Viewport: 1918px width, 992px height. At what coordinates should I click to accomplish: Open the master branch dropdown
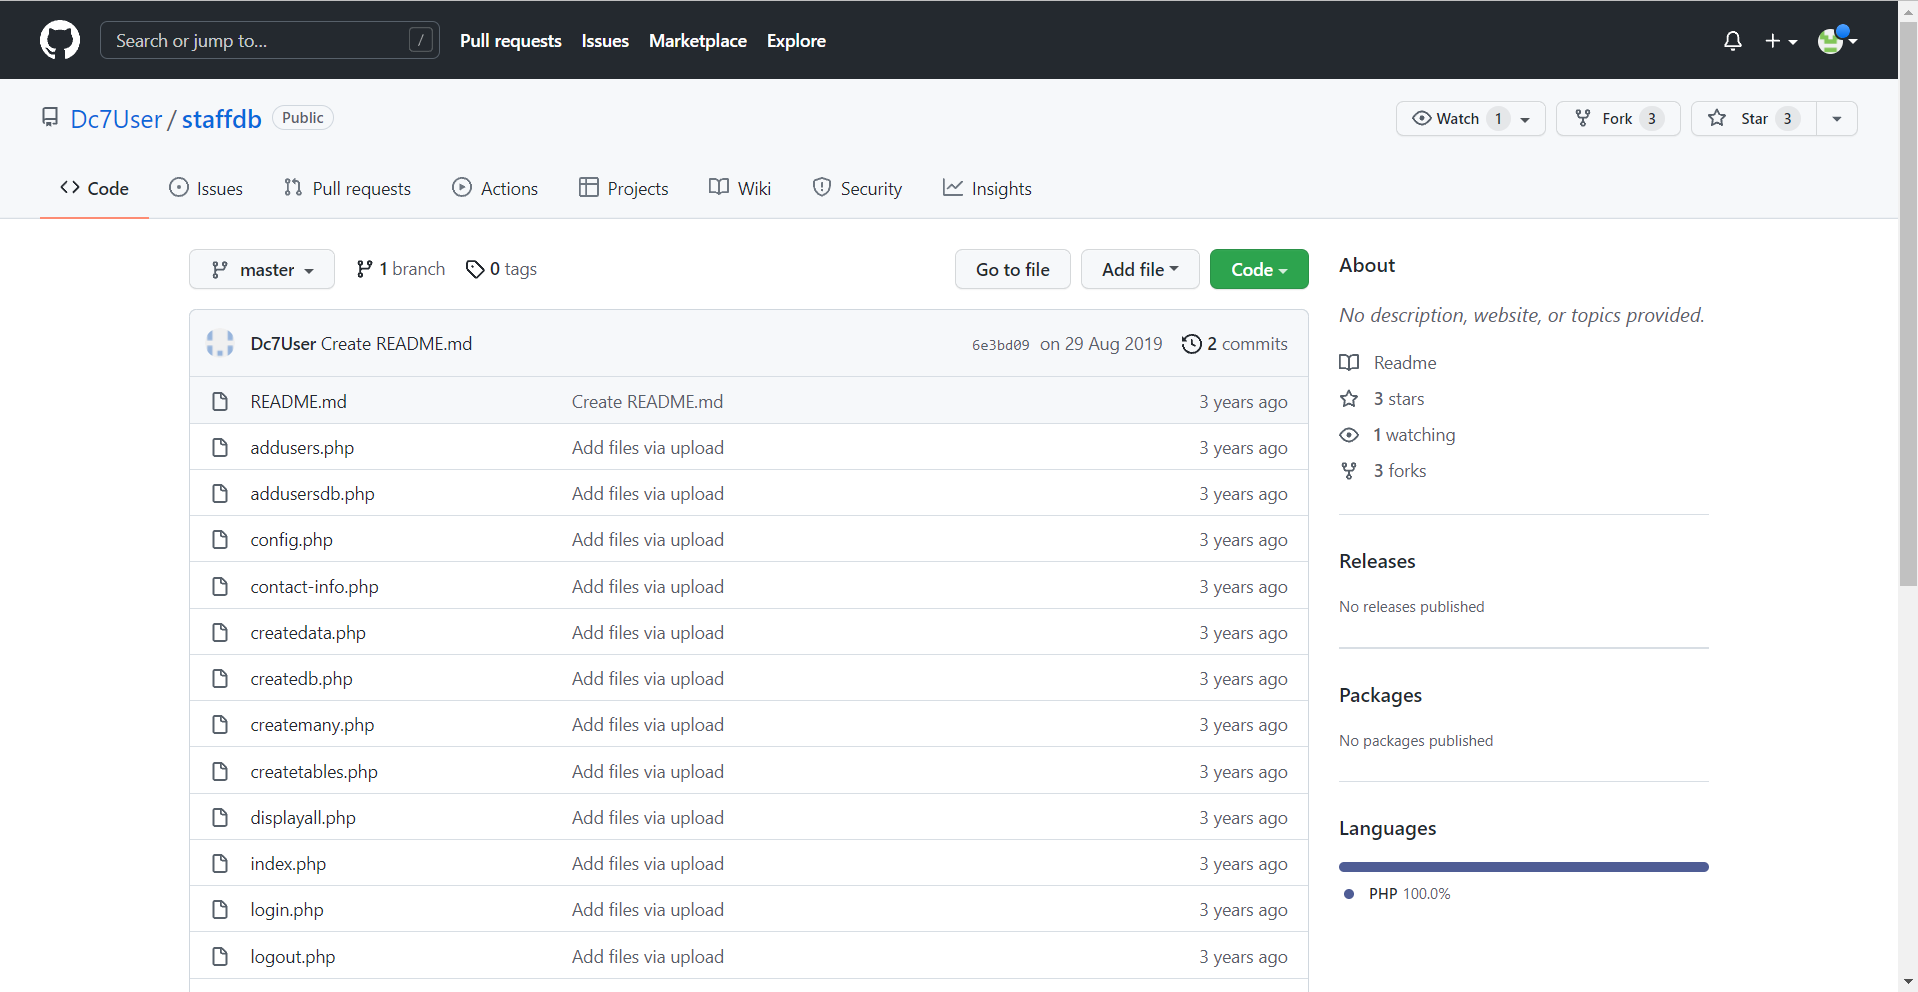[262, 270]
